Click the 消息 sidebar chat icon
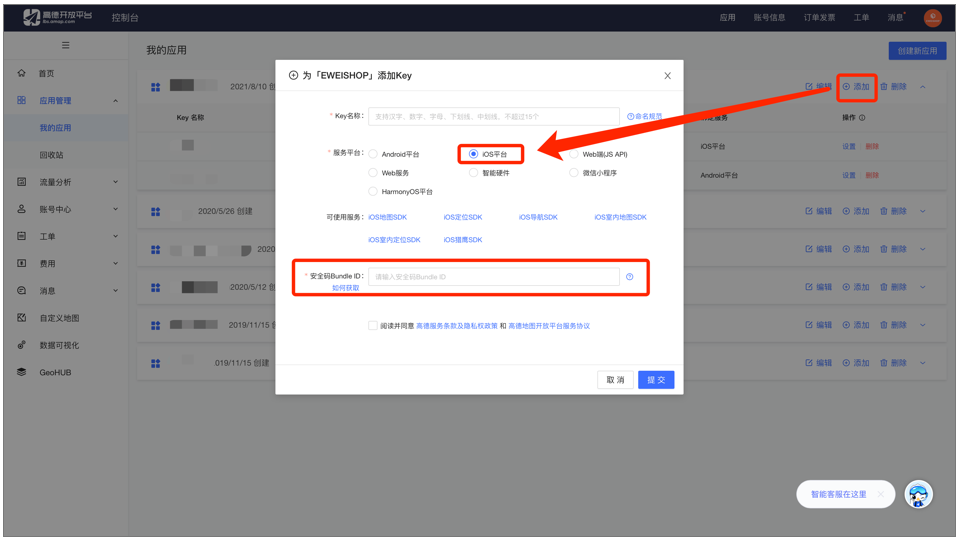 tap(21, 290)
